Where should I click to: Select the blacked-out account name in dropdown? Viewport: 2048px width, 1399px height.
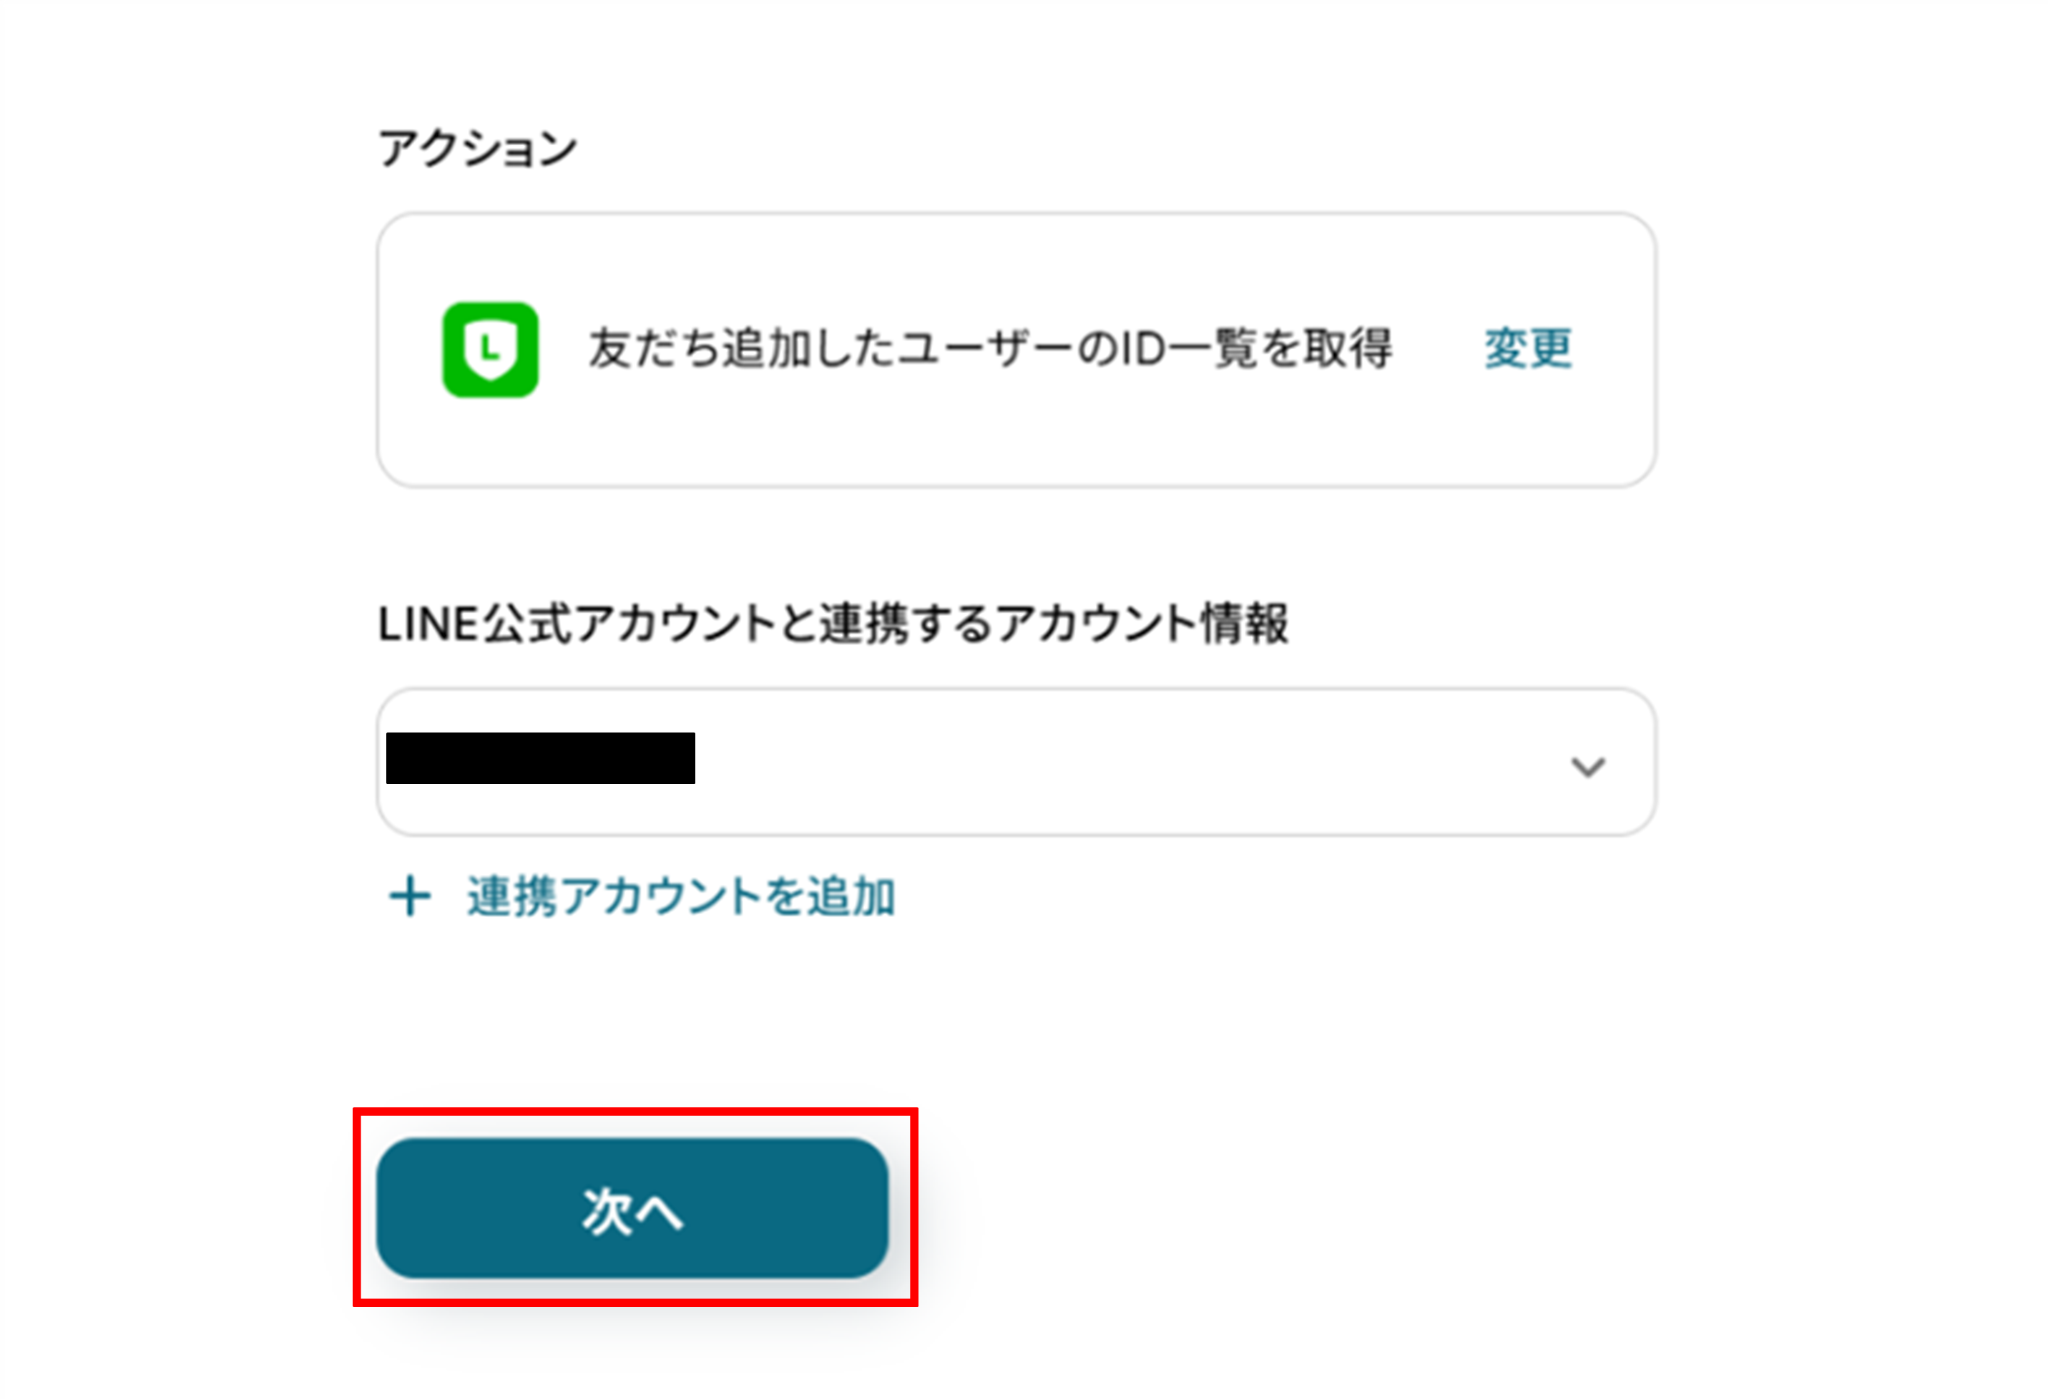(540, 758)
